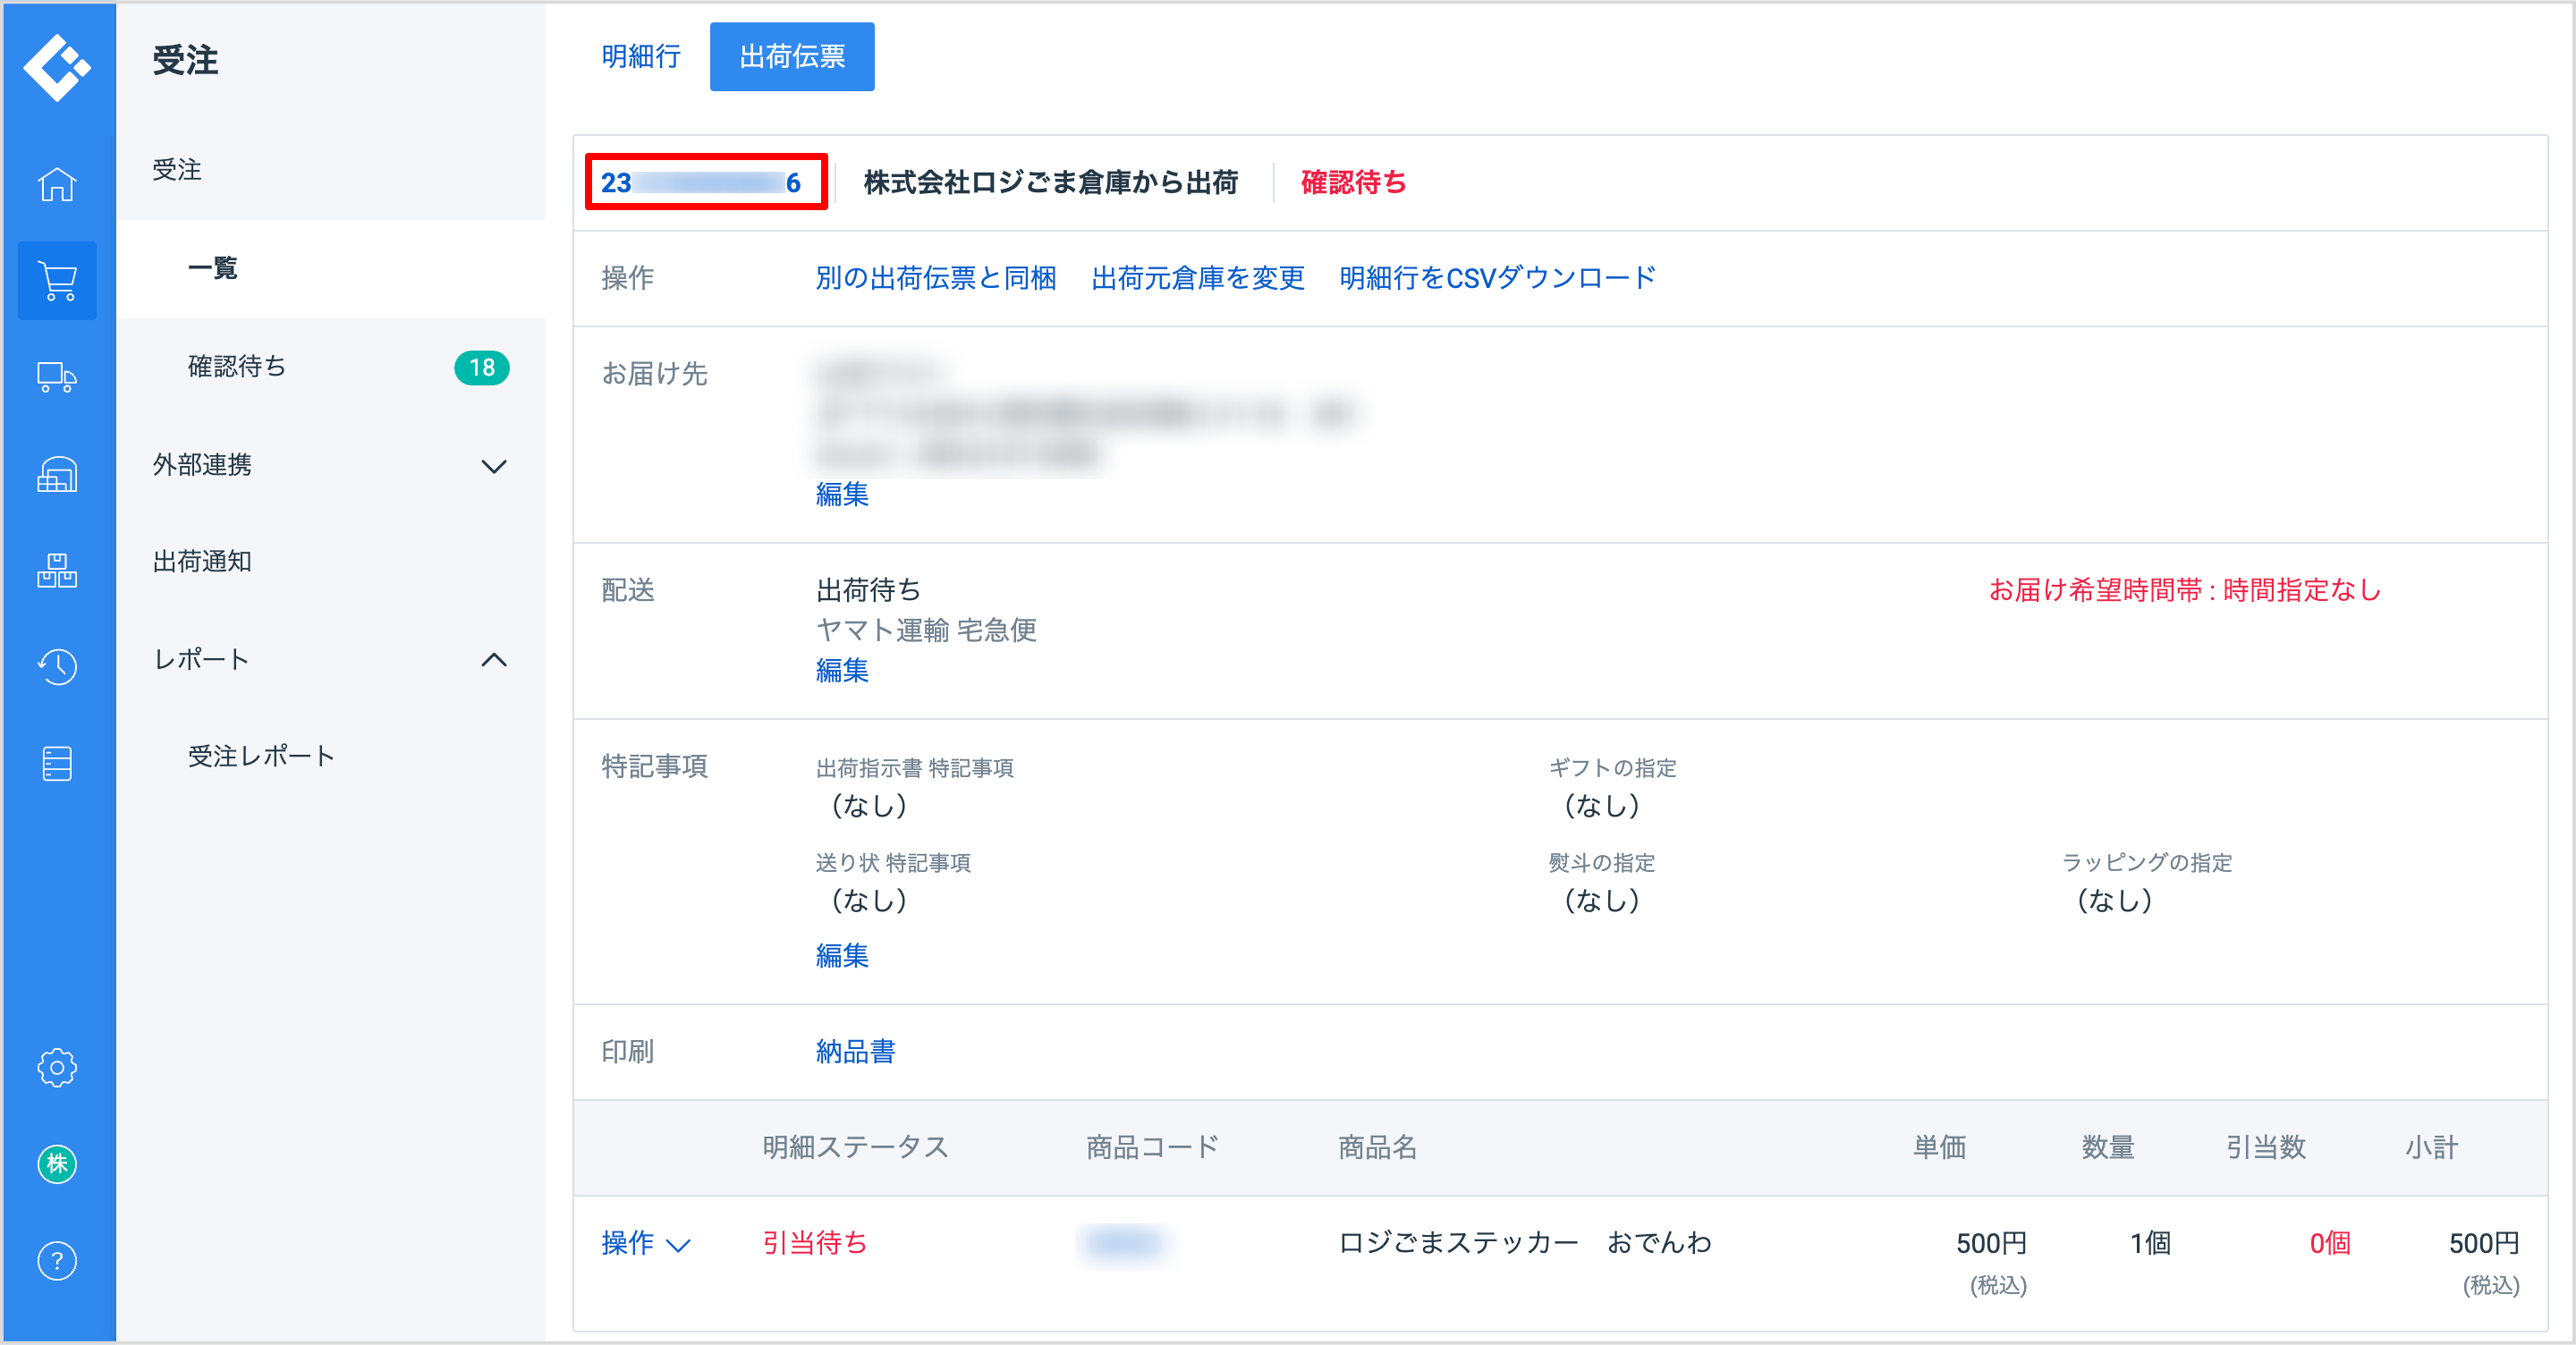Switch to the 明細行 tab
Screen dimensions: 2576x1345
pos(641,56)
